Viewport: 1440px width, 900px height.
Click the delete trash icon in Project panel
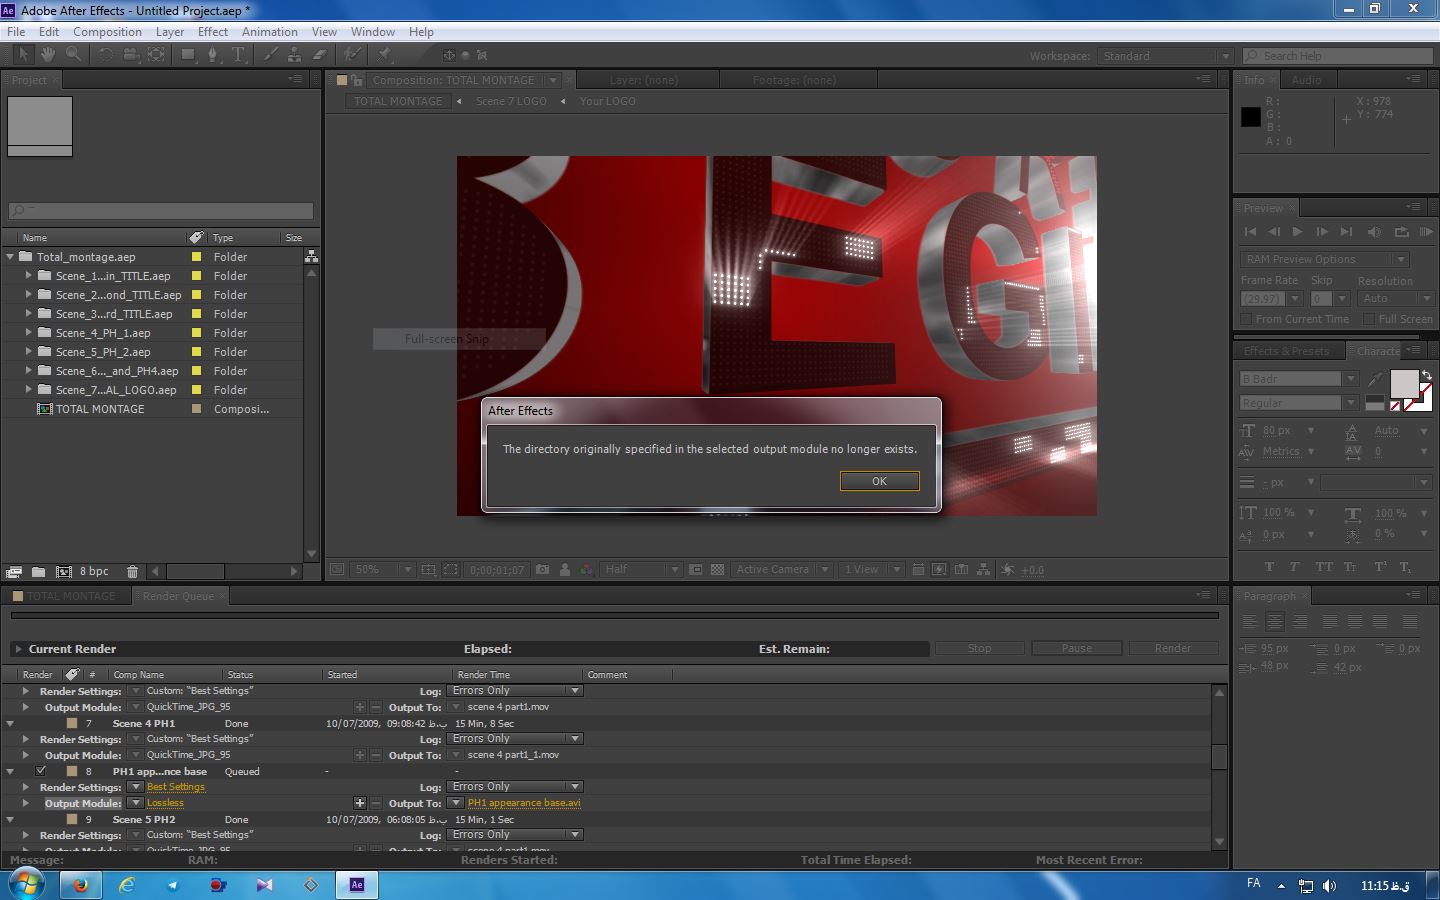tap(132, 572)
